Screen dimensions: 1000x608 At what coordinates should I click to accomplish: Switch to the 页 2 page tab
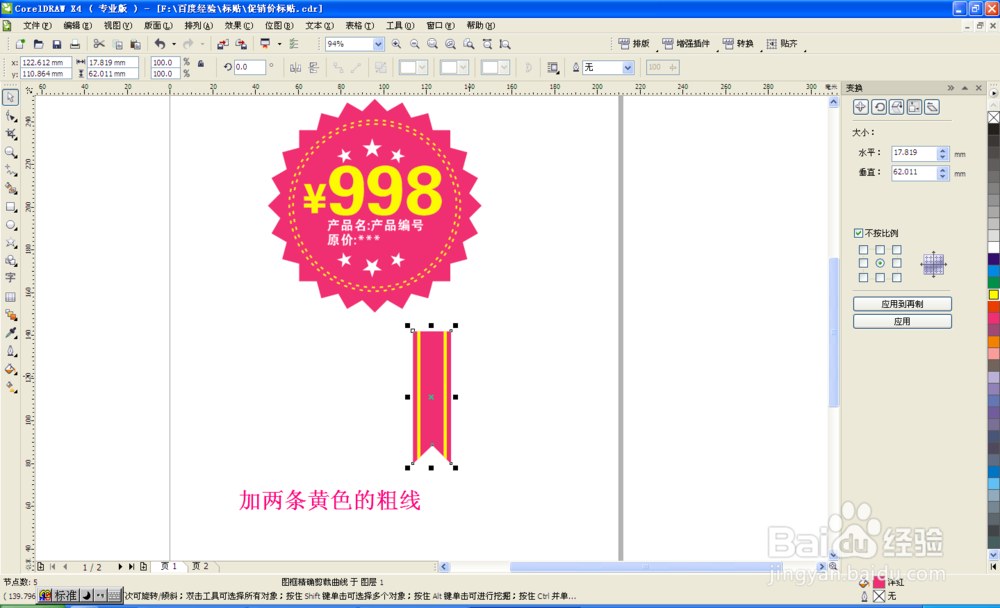pos(200,565)
